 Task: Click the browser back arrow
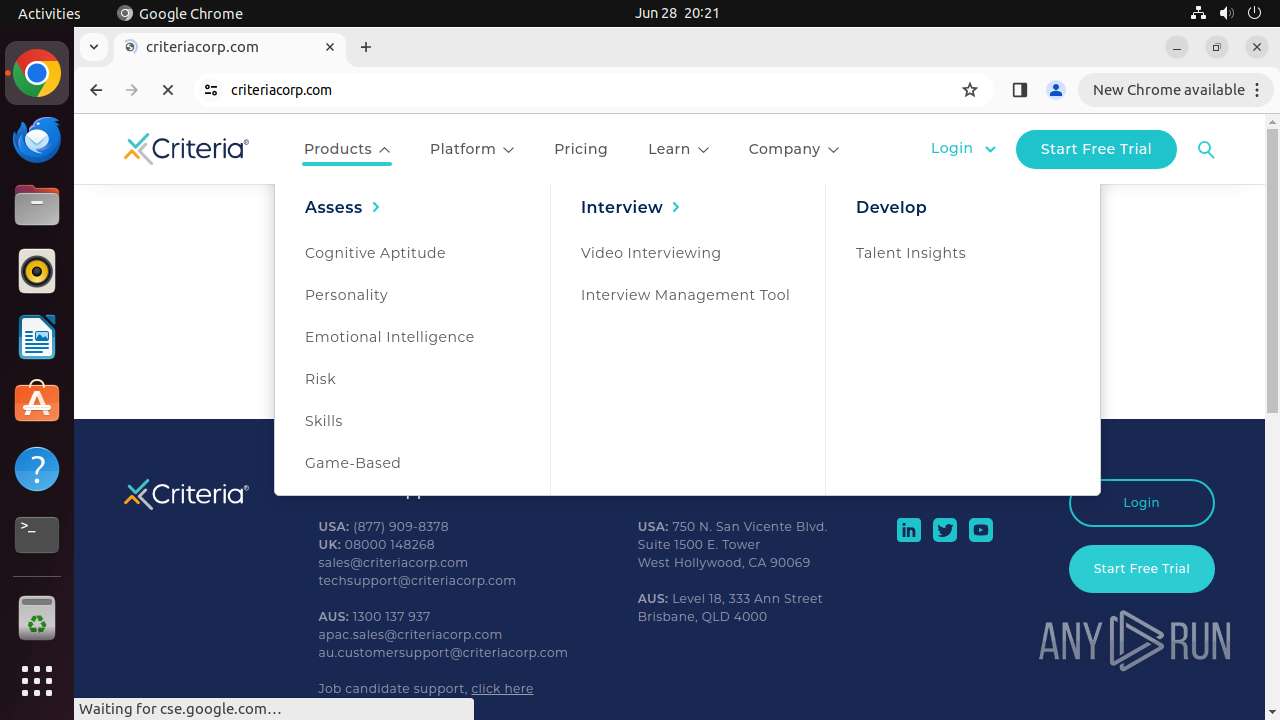(96, 90)
